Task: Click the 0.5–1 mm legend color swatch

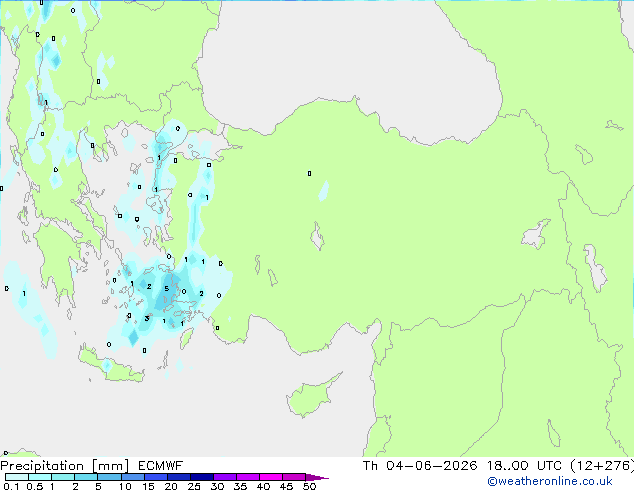Action: [40, 477]
